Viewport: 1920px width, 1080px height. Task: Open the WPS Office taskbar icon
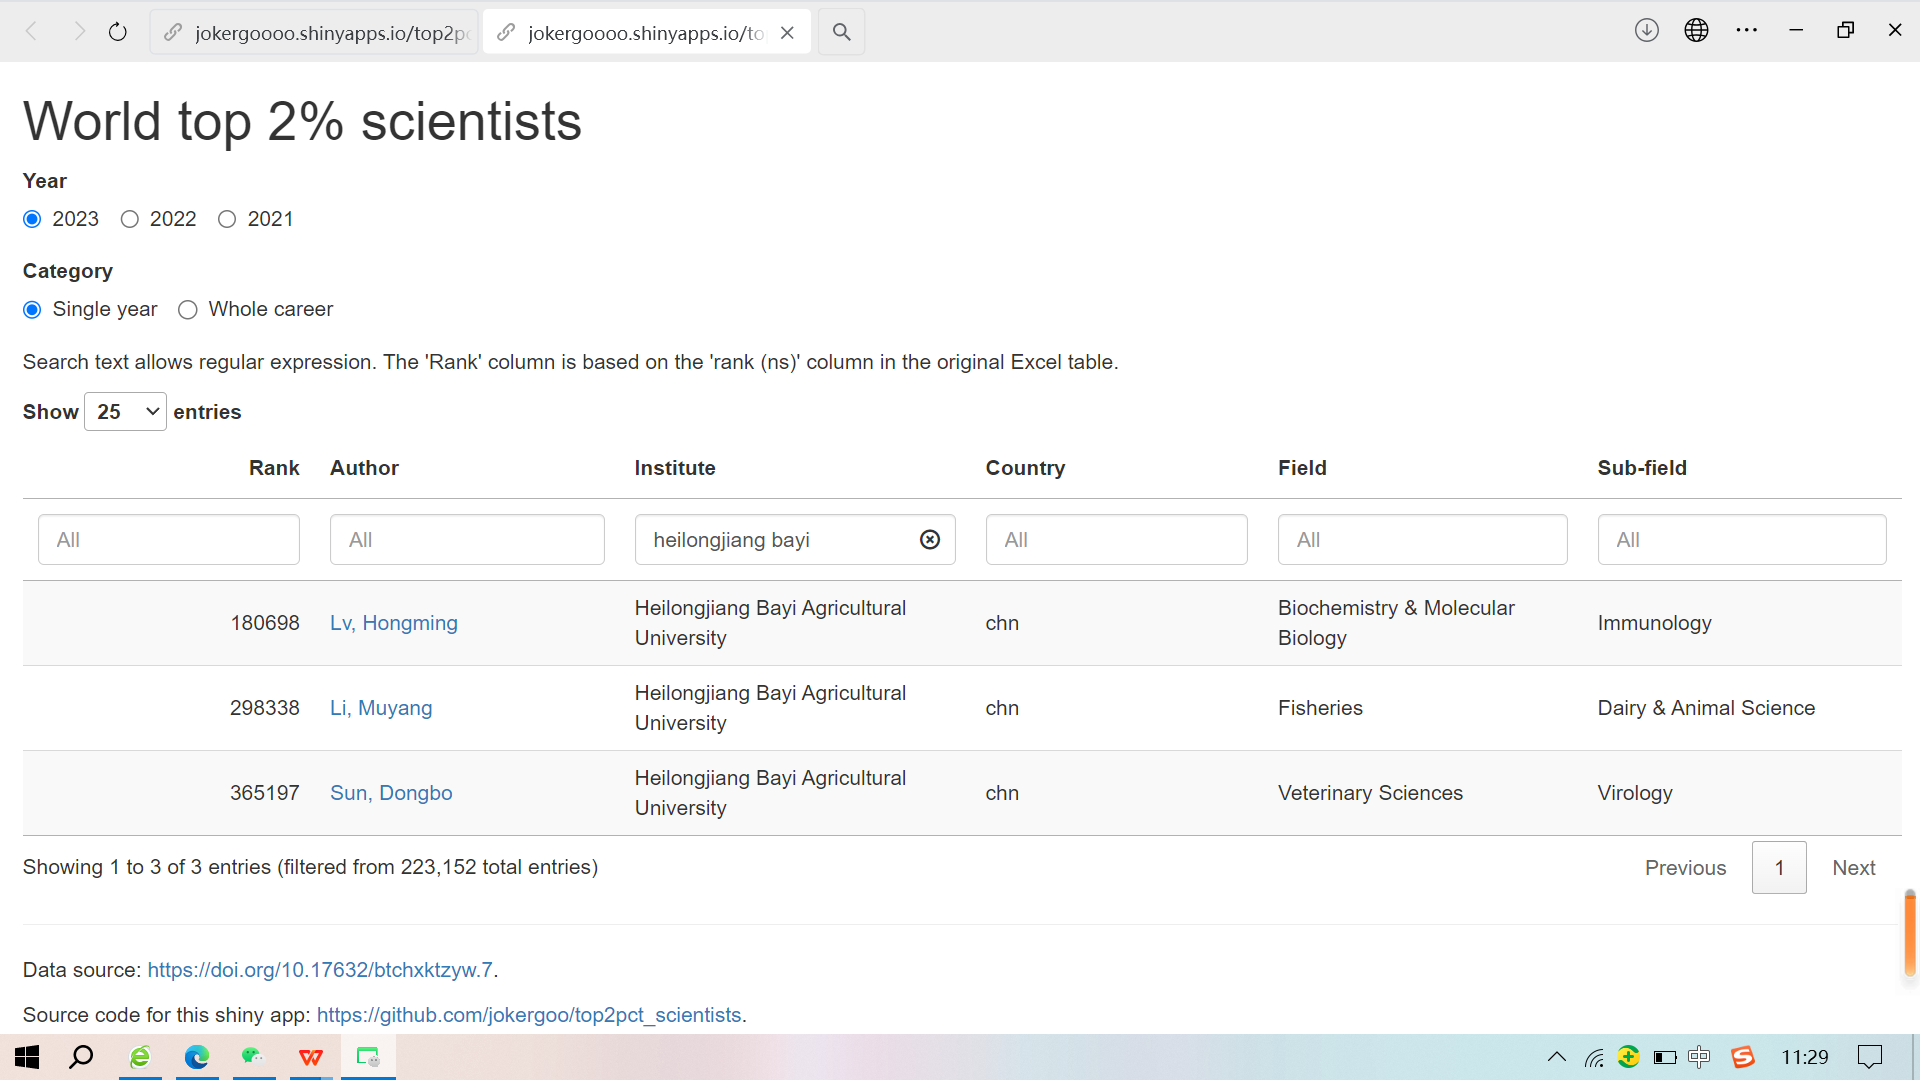click(311, 1057)
